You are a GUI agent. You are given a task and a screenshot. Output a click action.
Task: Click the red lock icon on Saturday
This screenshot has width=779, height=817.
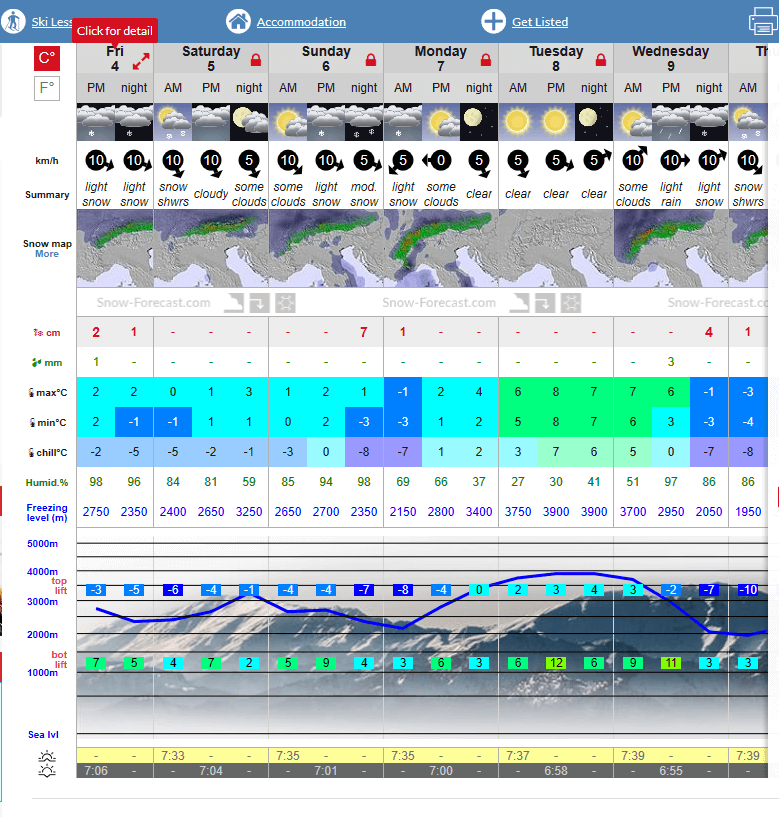coord(256,60)
